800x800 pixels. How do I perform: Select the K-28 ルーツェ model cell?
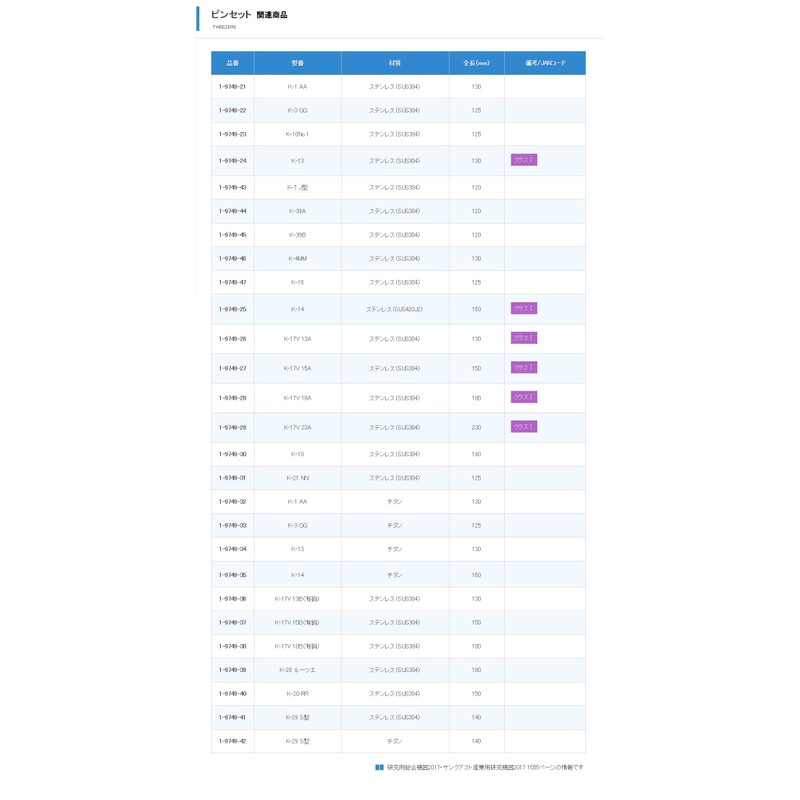[x=297, y=670]
